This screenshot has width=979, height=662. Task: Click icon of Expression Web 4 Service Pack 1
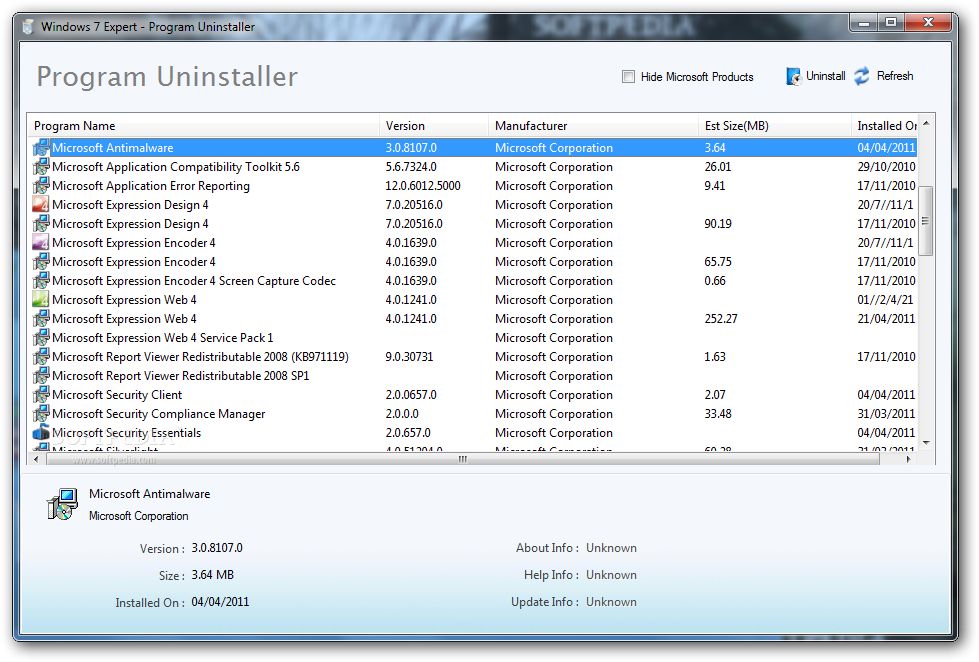pos(41,338)
